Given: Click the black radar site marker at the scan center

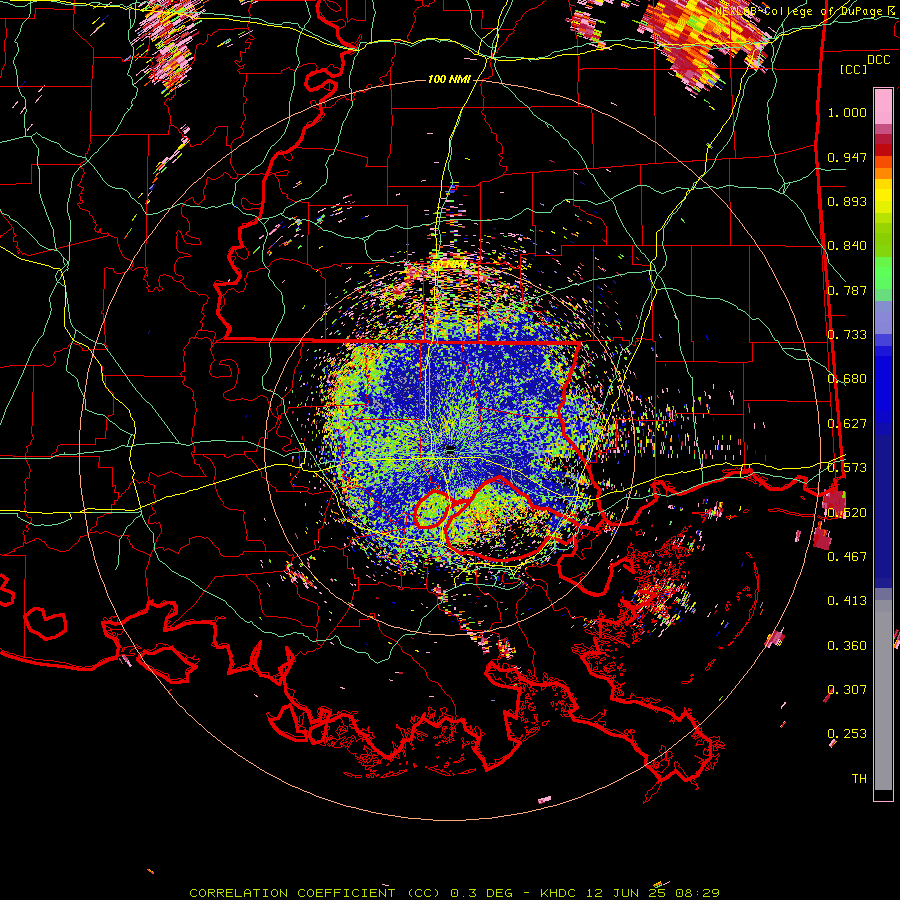Looking at the screenshot, I should coord(450,450).
